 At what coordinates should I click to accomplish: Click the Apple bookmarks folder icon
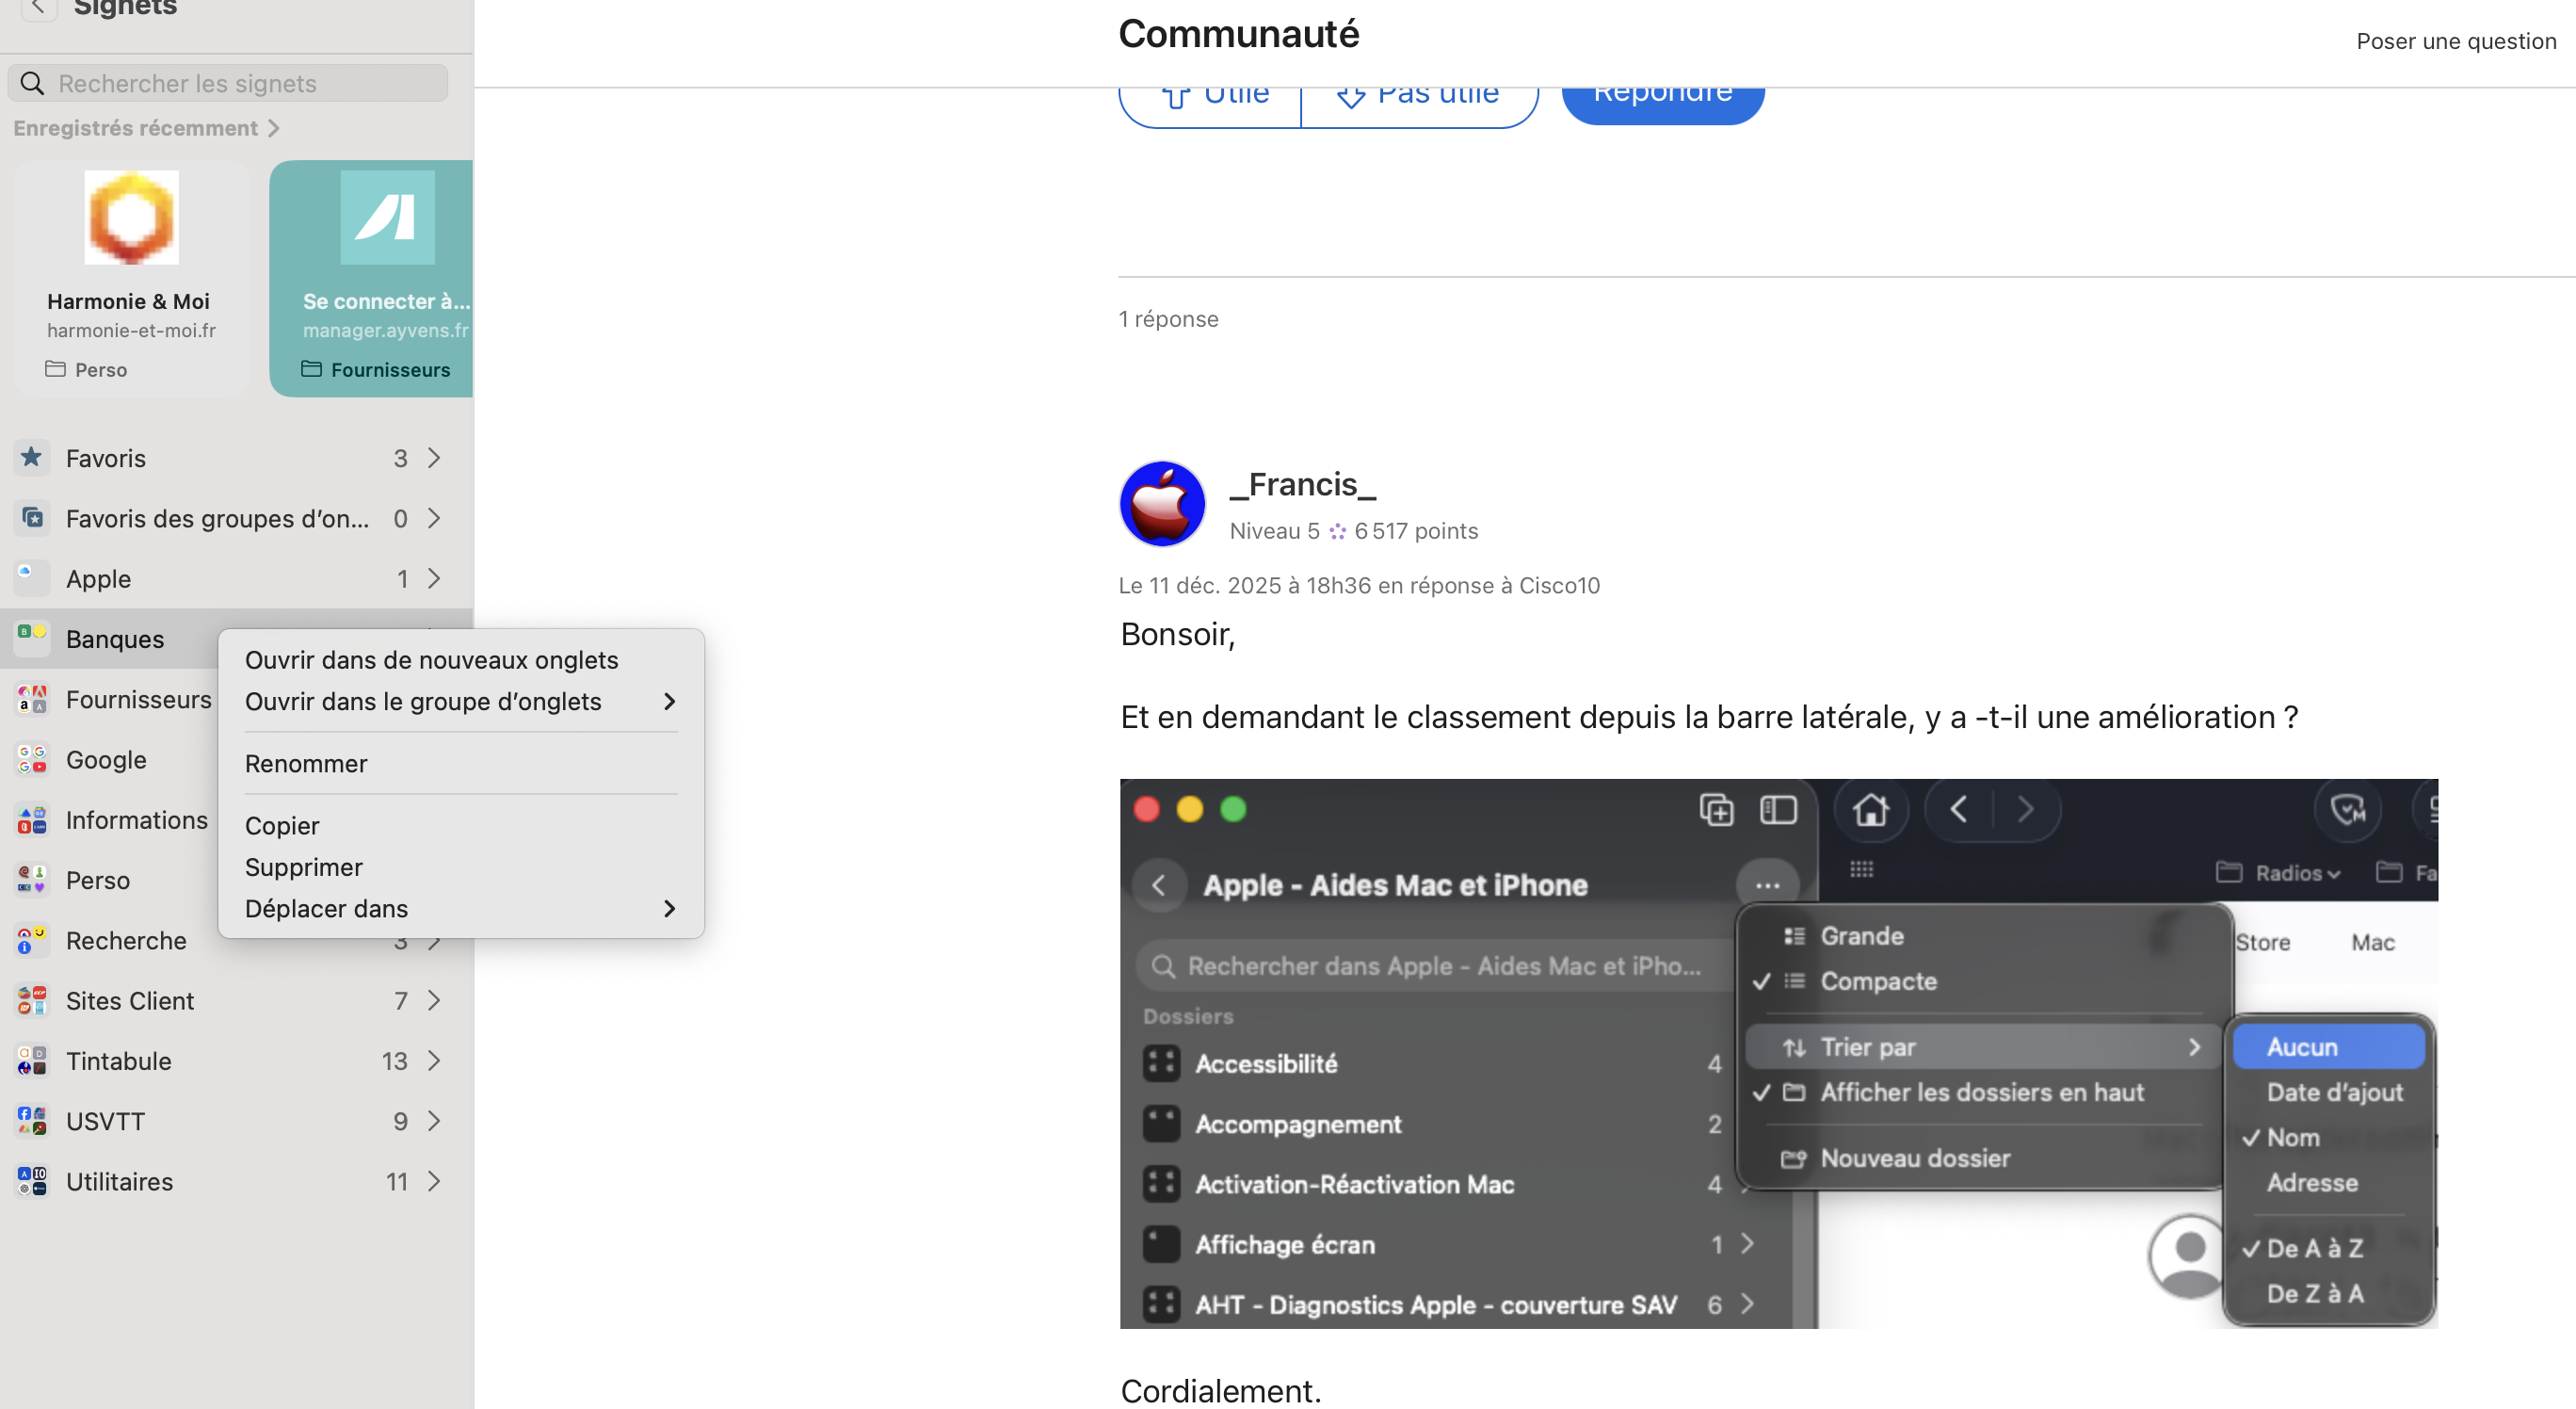tap(32, 578)
